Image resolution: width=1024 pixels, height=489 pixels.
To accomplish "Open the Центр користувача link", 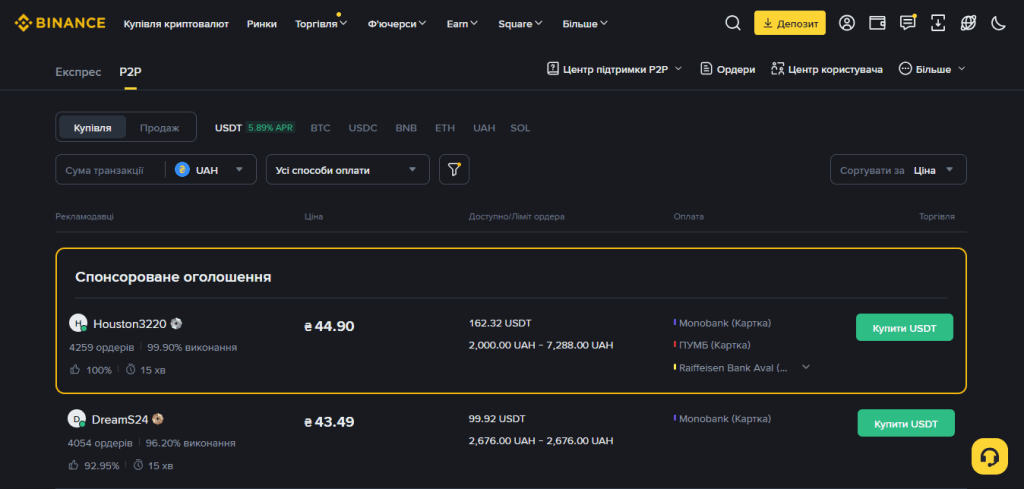I will click(835, 69).
